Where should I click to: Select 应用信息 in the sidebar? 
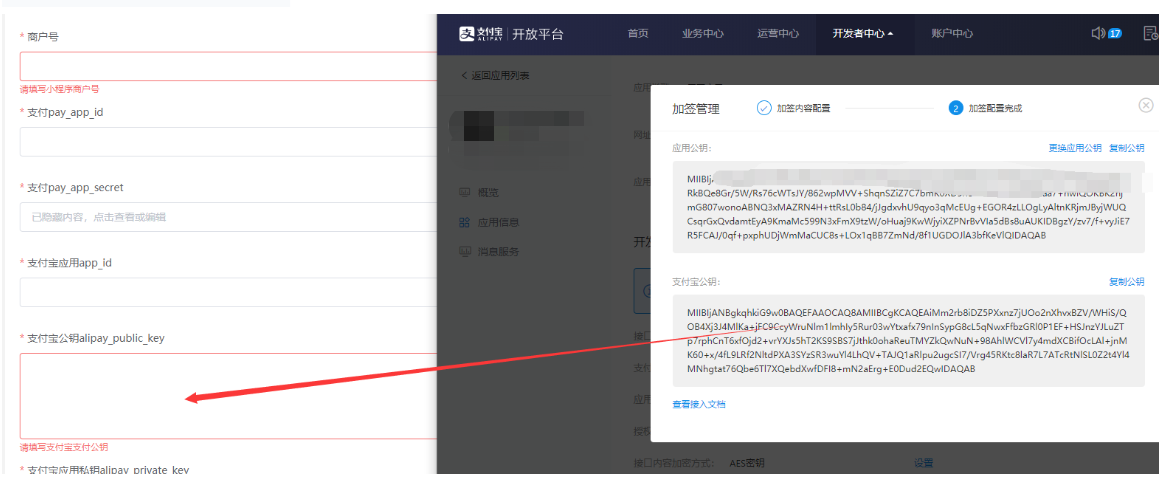pyautogui.click(x=498, y=222)
